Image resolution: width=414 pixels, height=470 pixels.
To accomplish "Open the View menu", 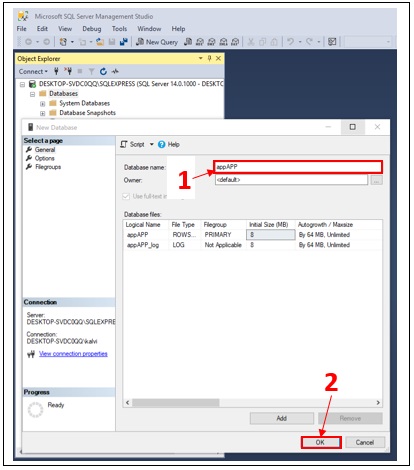I will tap(65, 29).
